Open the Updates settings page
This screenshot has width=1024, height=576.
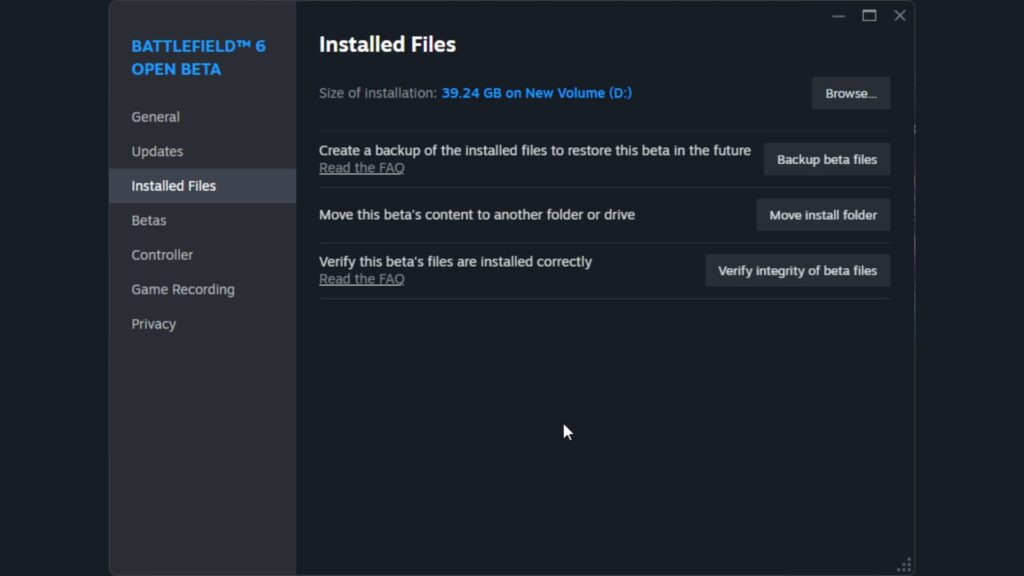157,151
